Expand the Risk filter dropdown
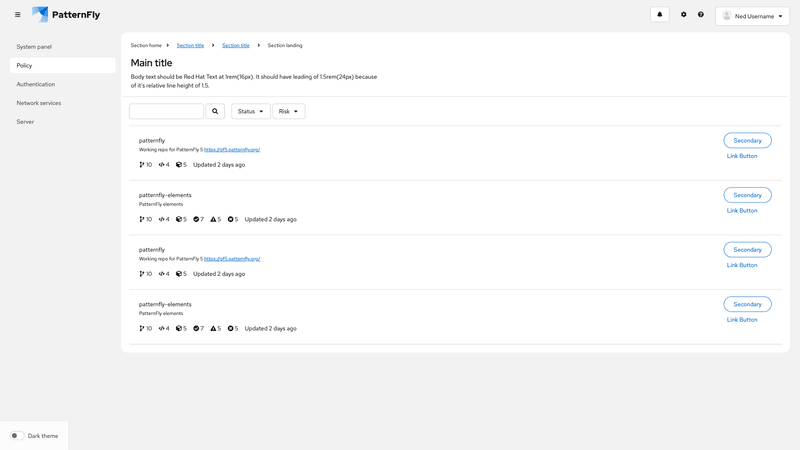The height and width of the screenshot is (450, 800). tap(288, 111)
